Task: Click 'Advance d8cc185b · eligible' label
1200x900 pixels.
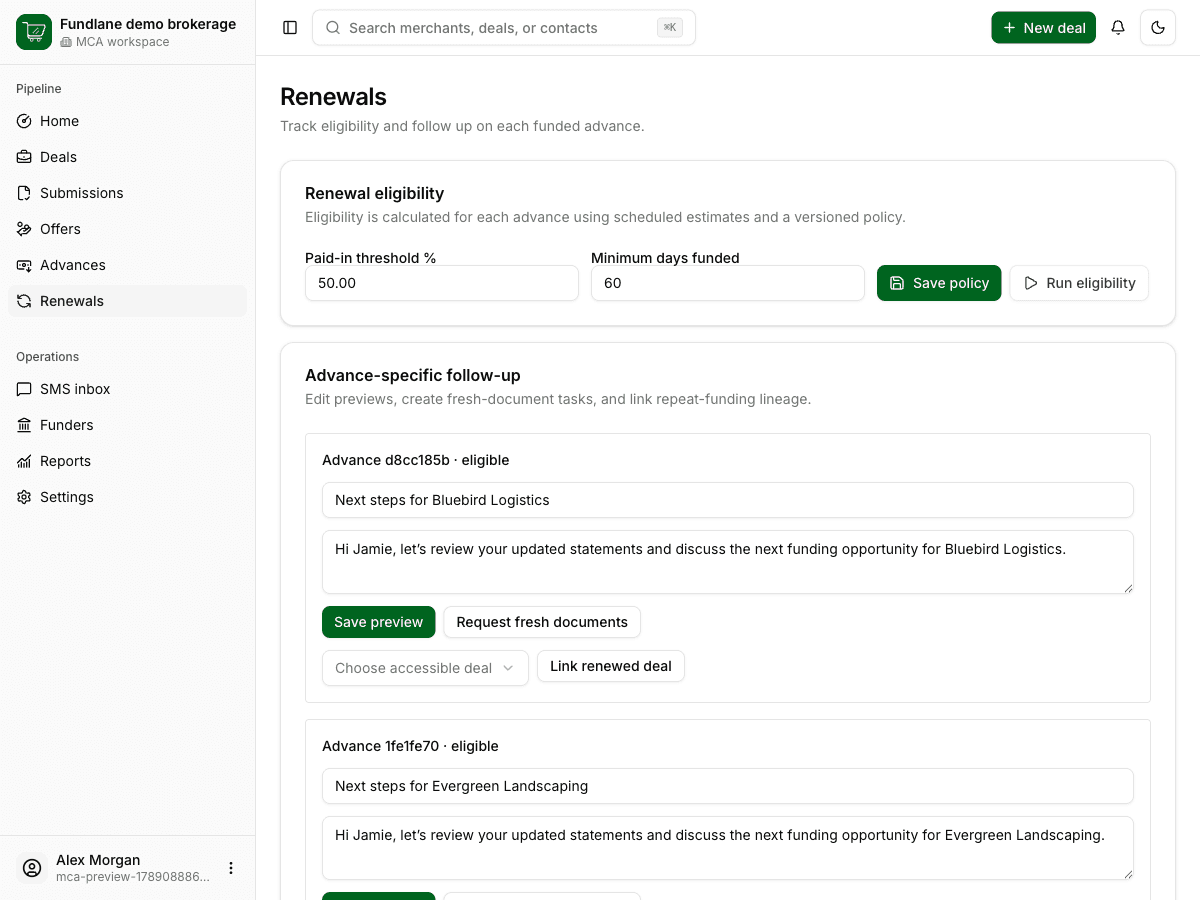Action: [416, 460]
